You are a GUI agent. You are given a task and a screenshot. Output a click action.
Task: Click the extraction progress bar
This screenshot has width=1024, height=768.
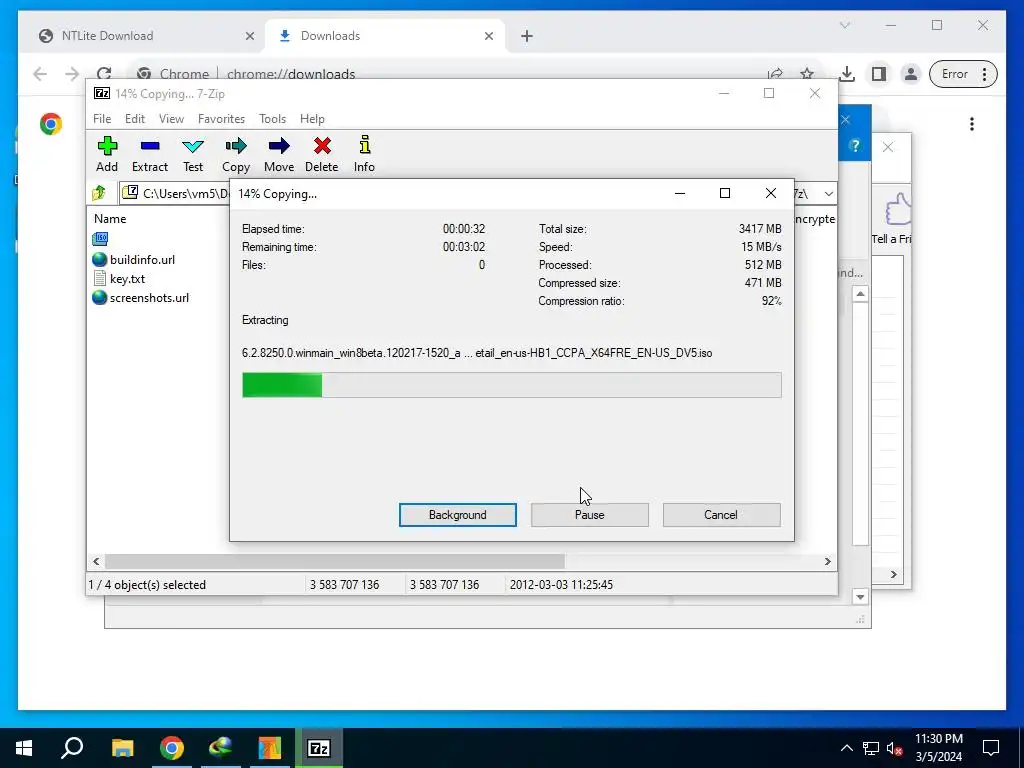pos(511,385)
